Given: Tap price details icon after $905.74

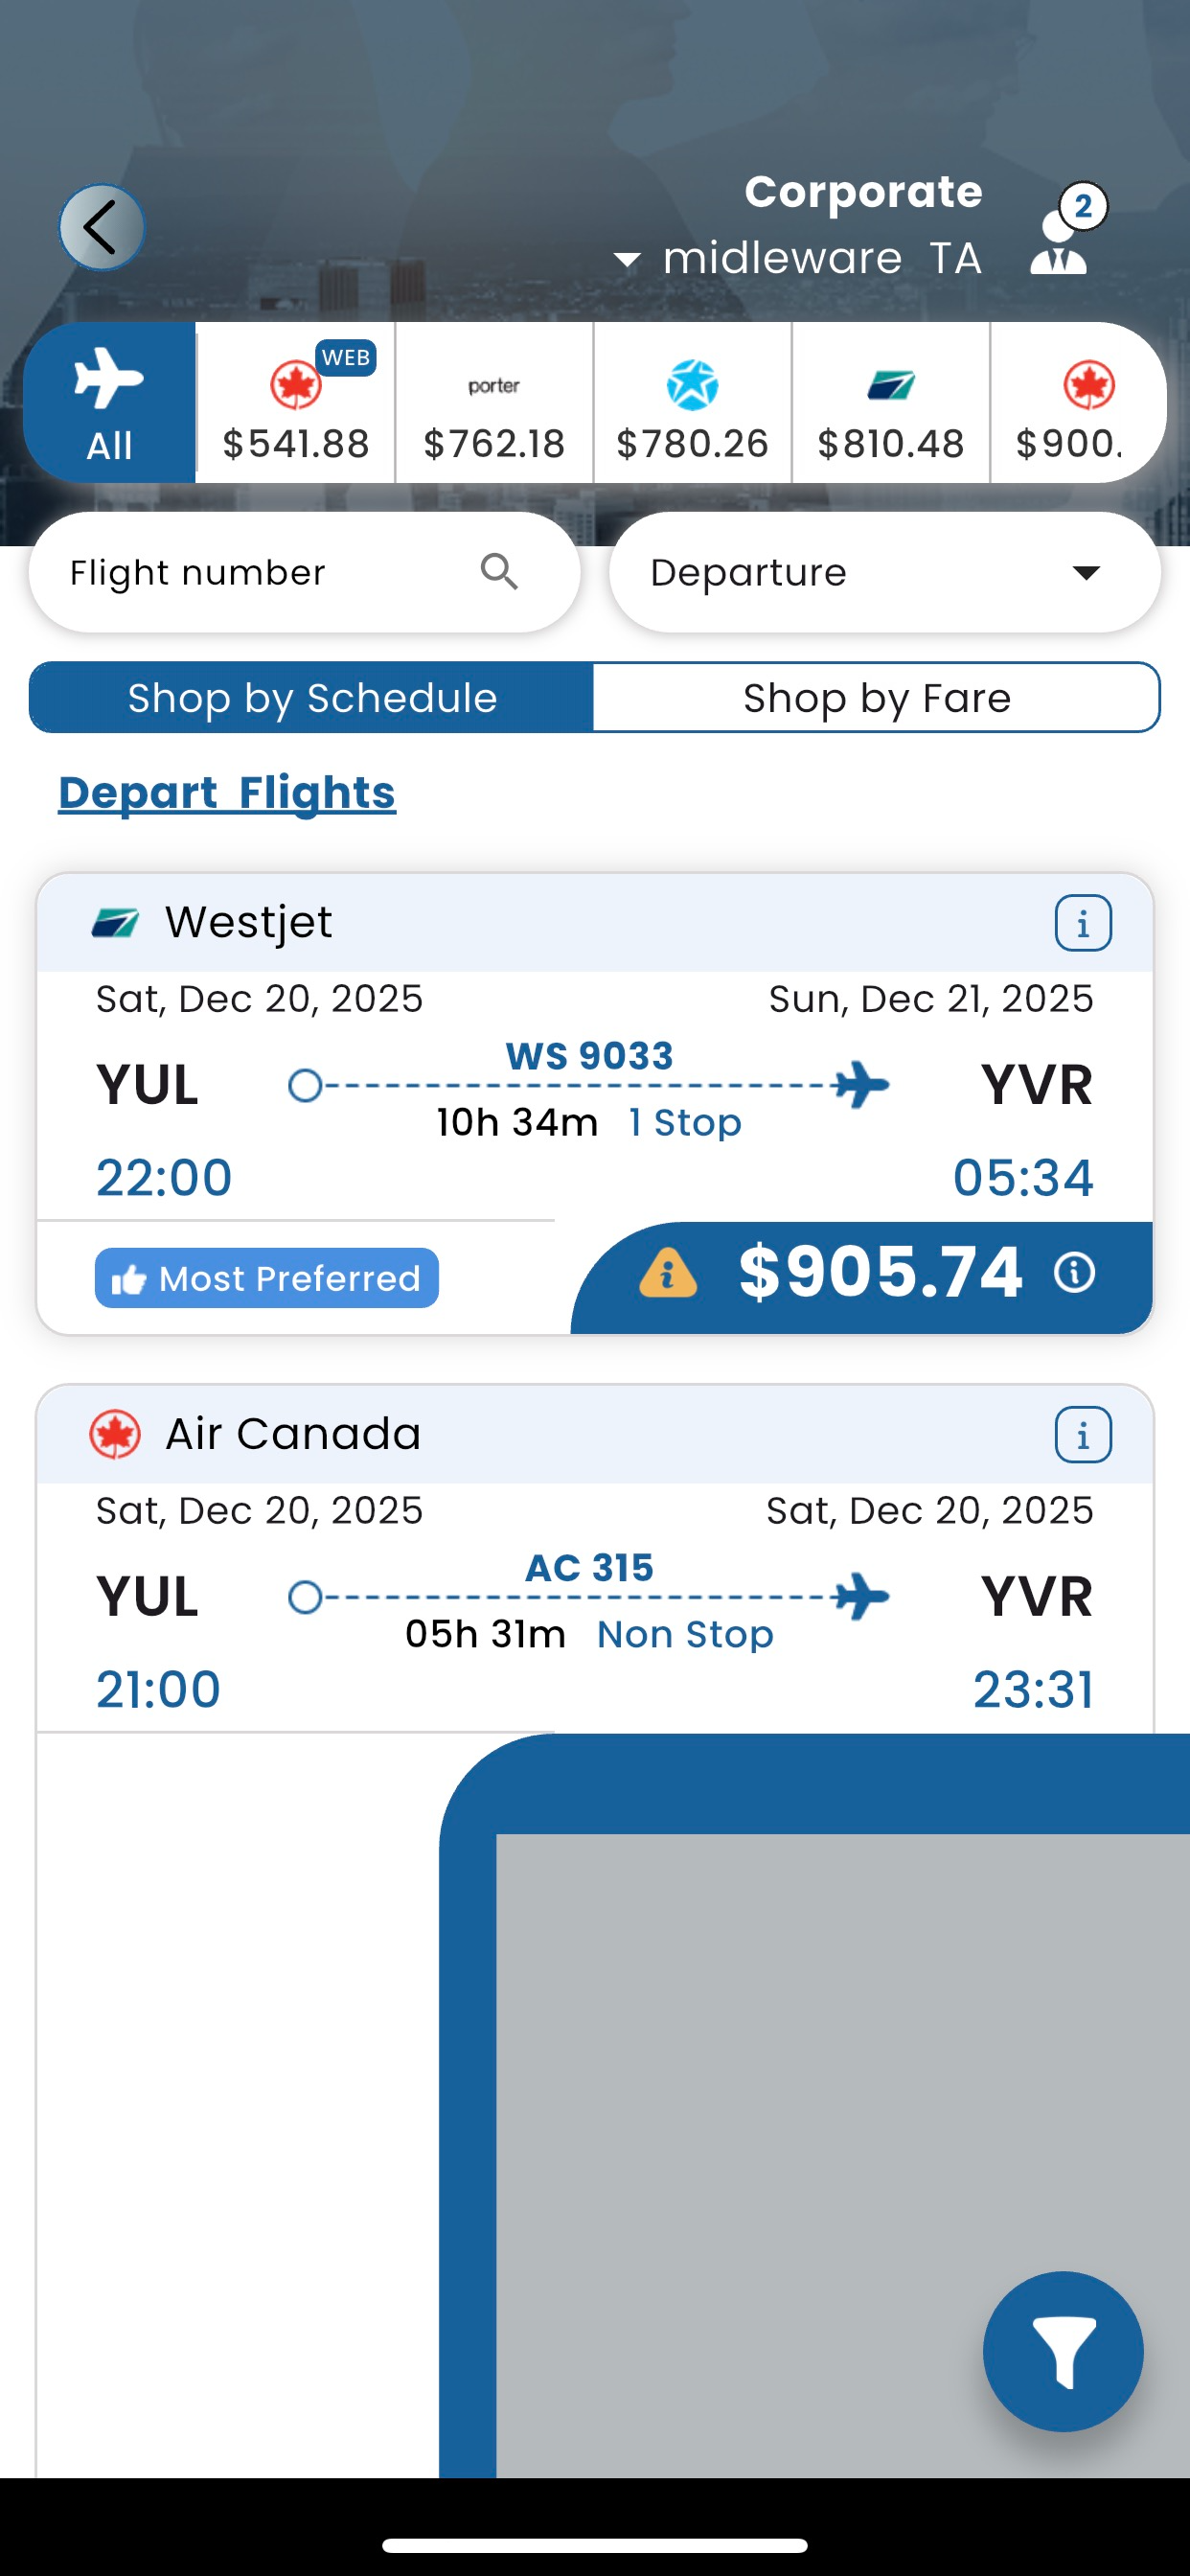Looking at the screenshot, I should click(x=1075, y=1273).
